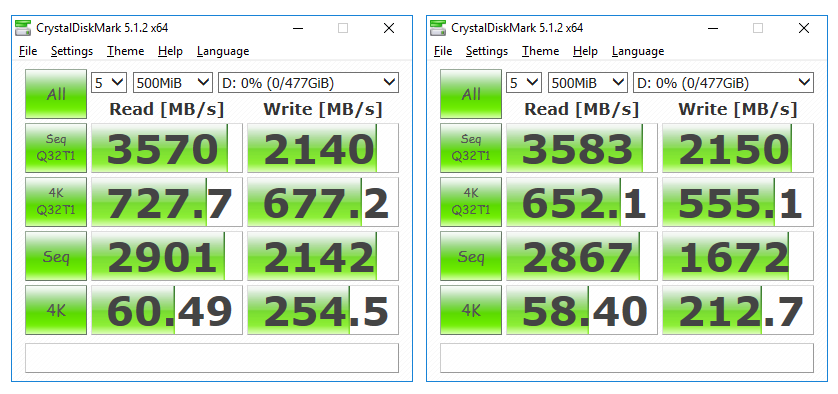Open Settings menu in right window

point(486,51)
